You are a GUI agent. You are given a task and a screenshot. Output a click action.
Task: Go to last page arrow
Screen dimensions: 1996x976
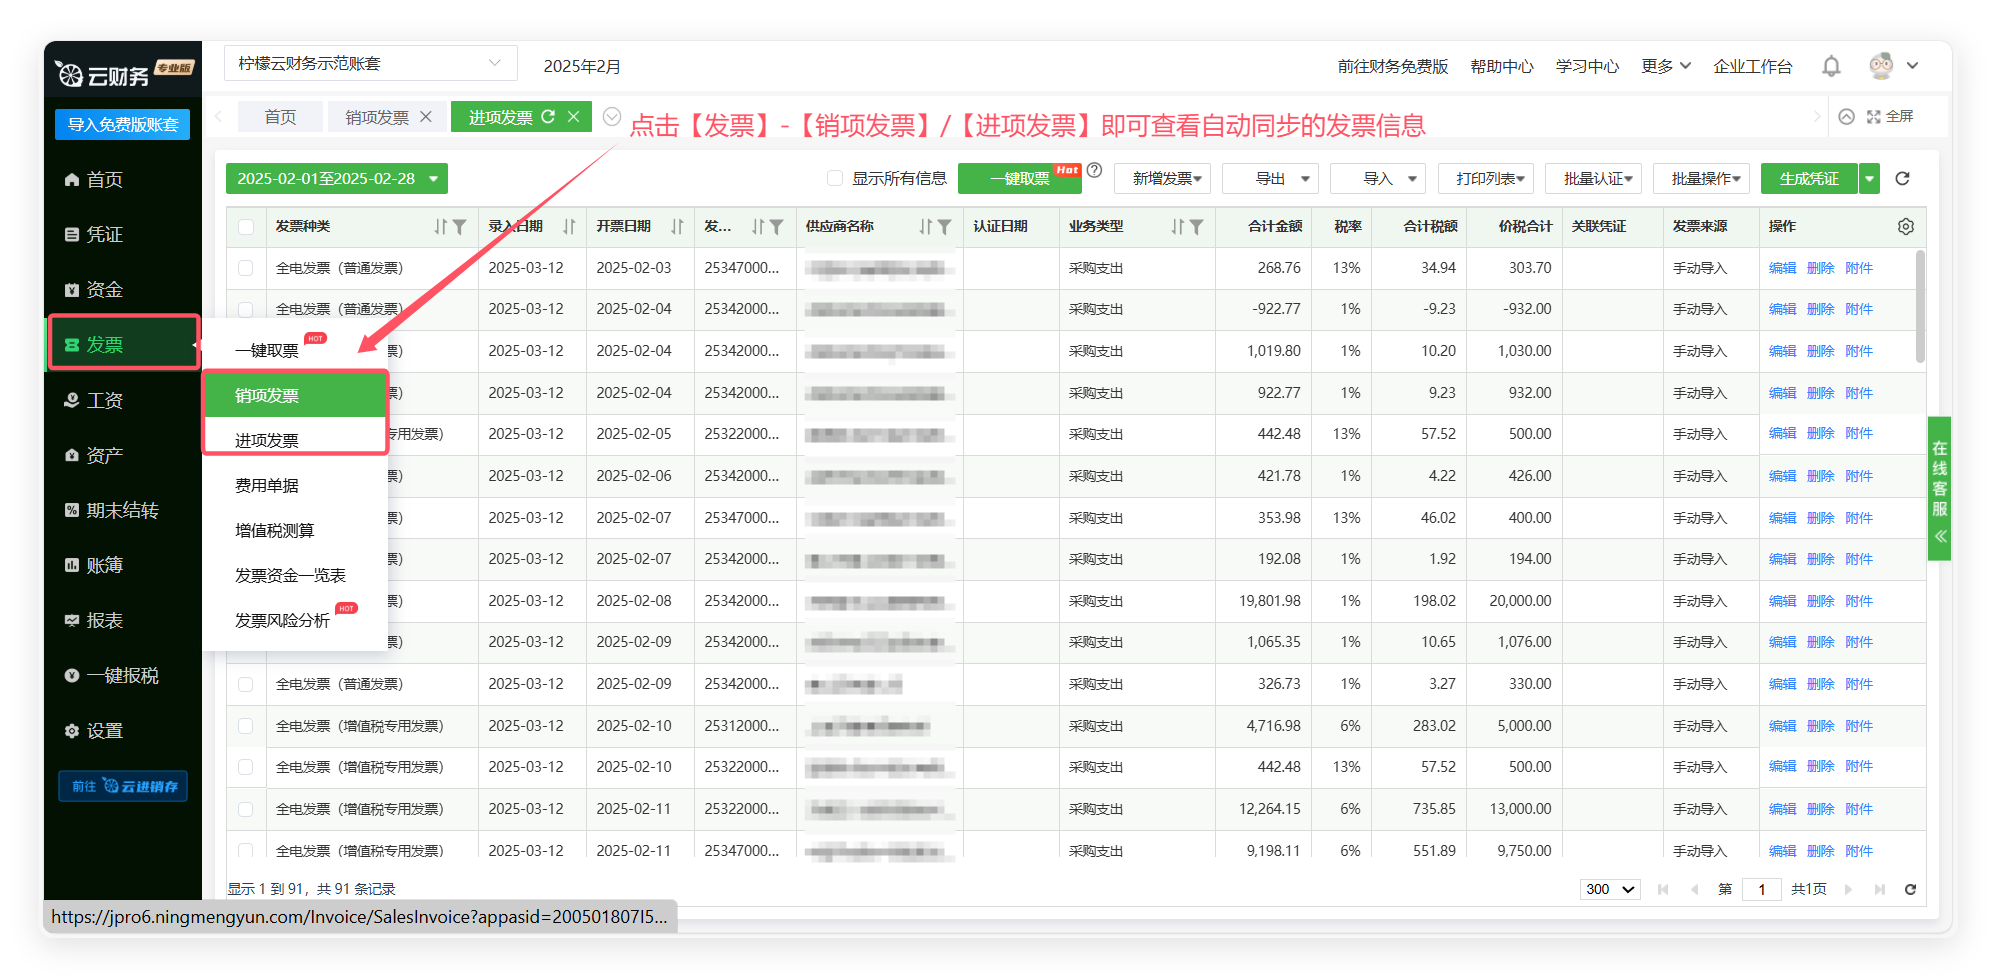pos(1880,889)
